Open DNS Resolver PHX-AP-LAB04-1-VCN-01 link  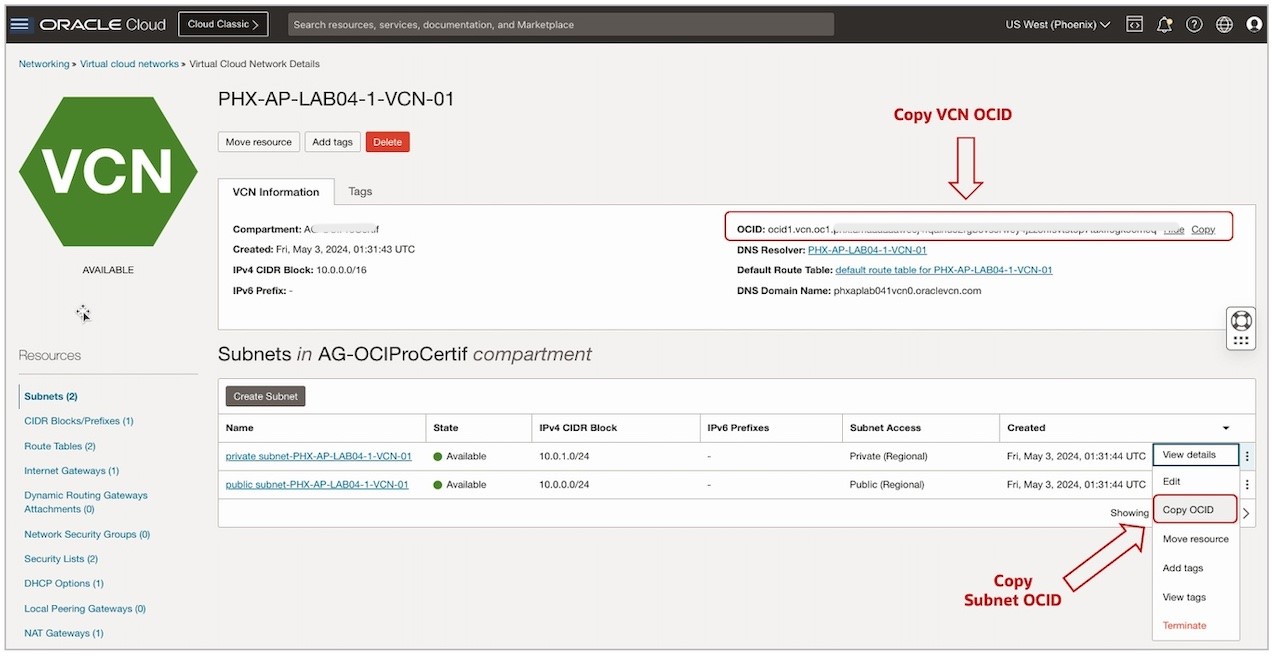pyautogui.click(x=867, y=250)
